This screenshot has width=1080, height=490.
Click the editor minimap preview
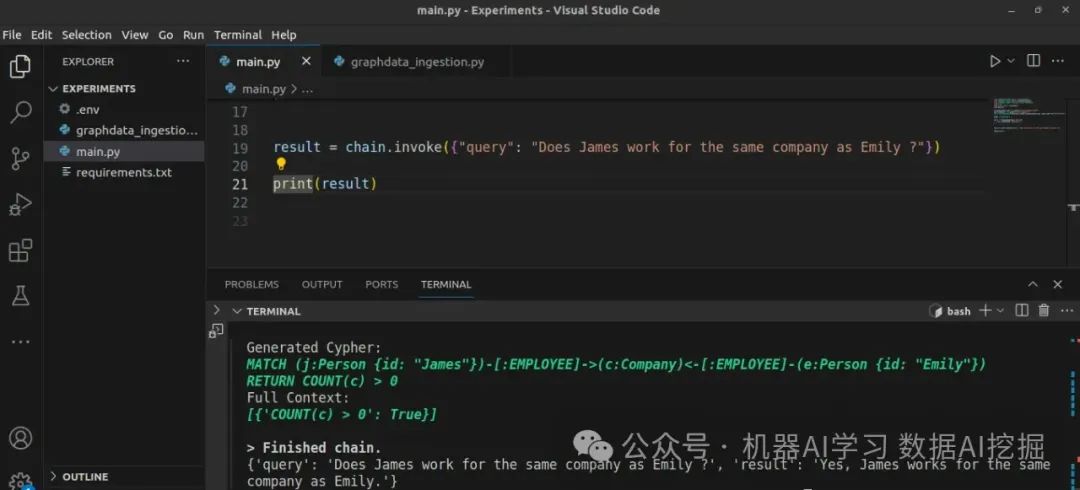tap(1026, 116)
